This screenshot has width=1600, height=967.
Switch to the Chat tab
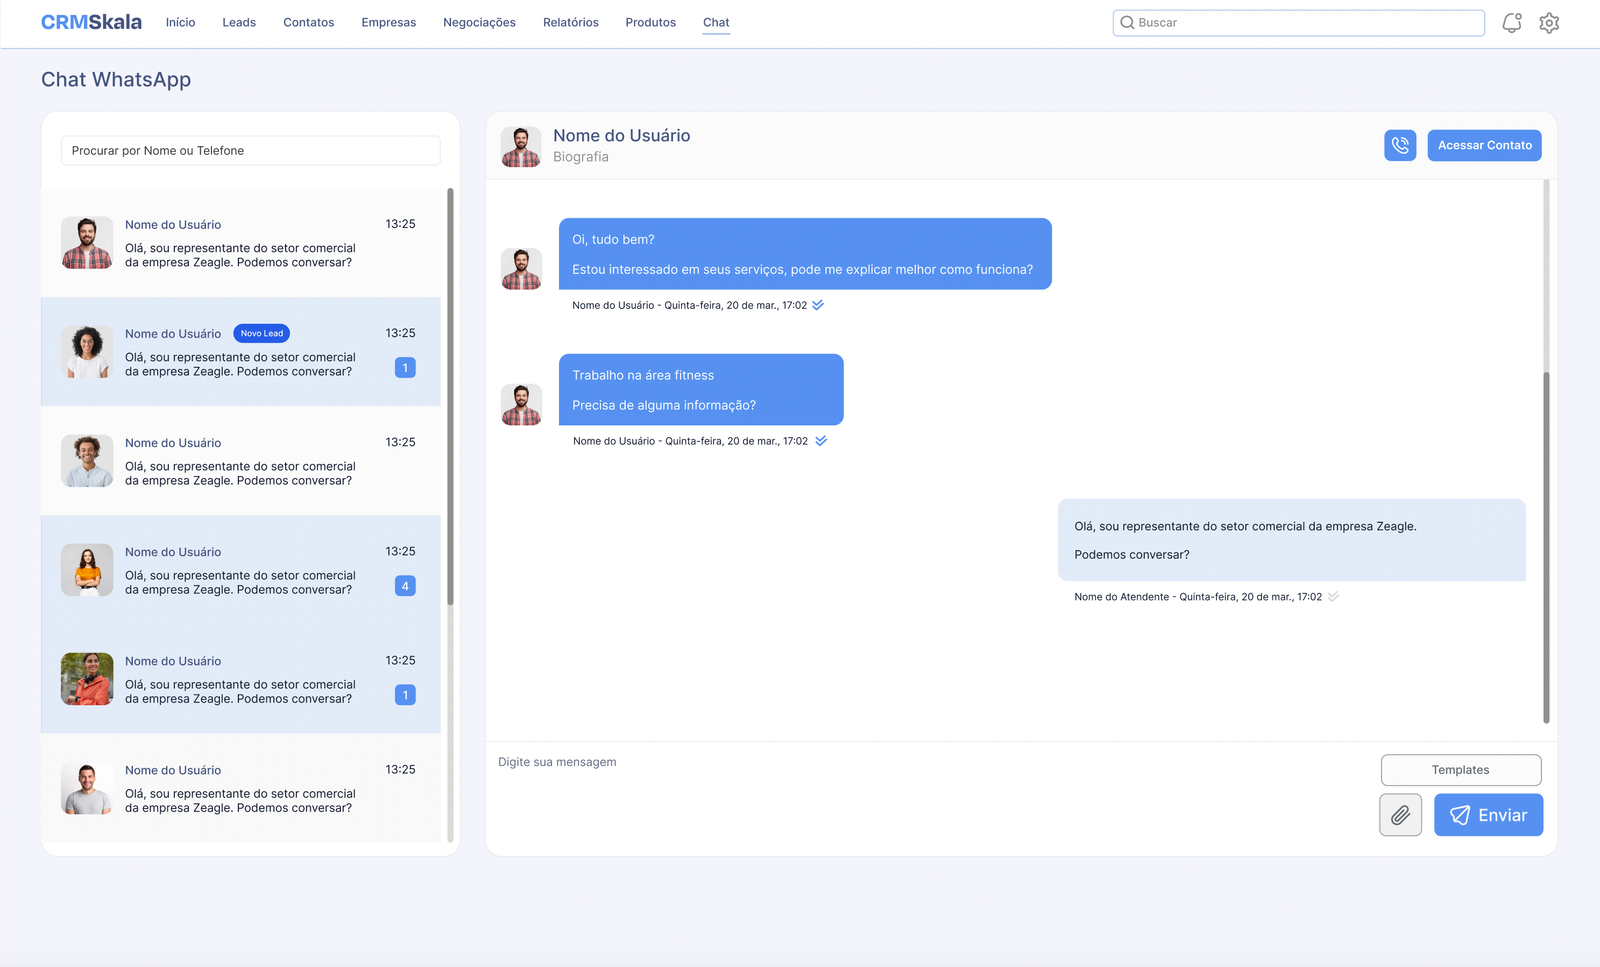[x=716, y=22]
